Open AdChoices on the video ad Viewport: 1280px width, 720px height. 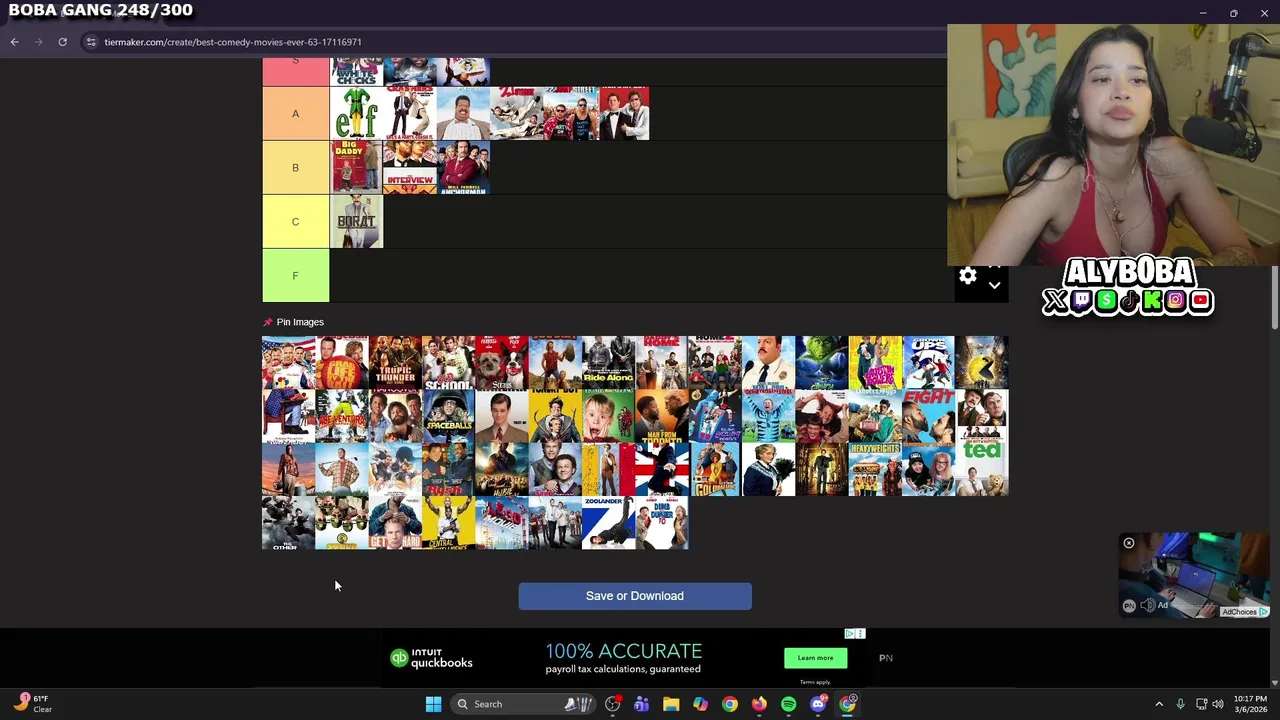tap(1244, 612)
